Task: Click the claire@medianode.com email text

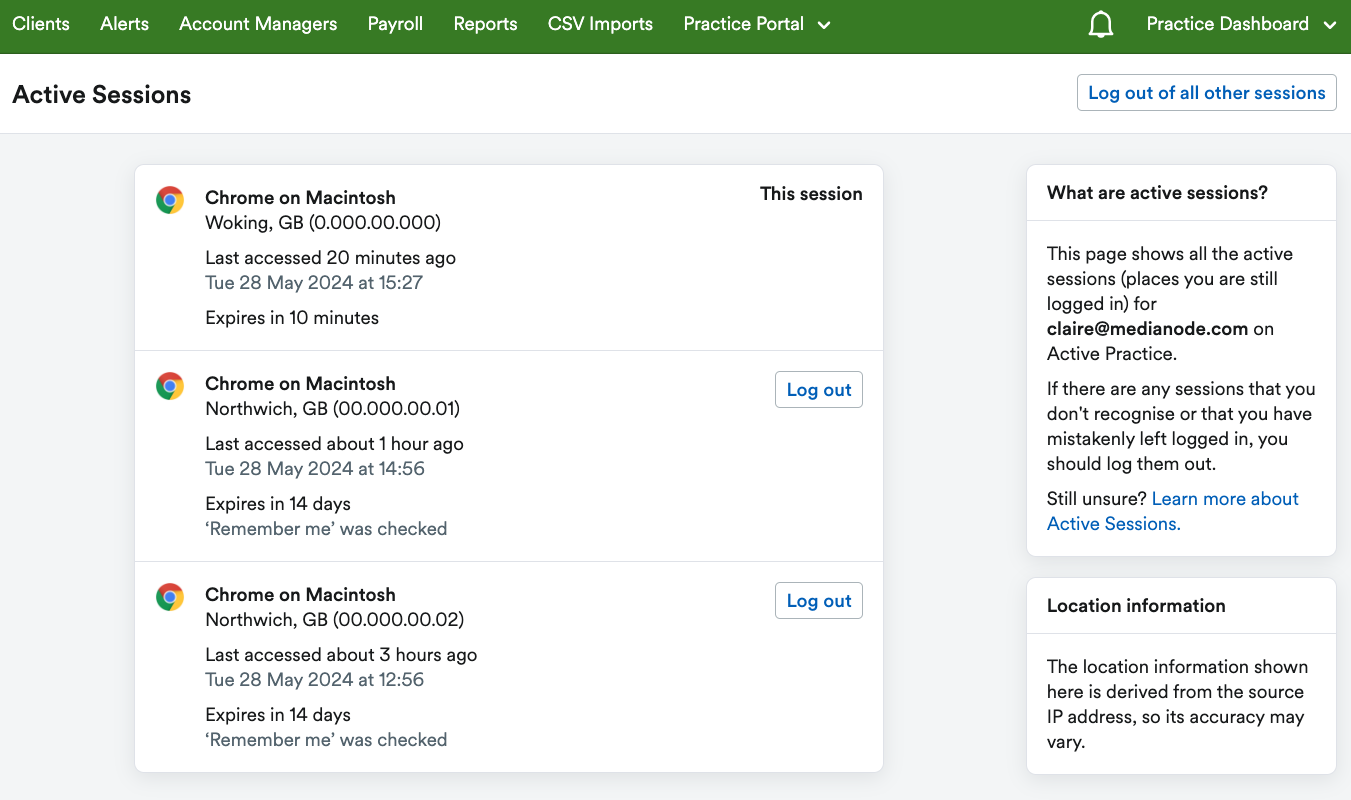Action: tap(1146, 328)
